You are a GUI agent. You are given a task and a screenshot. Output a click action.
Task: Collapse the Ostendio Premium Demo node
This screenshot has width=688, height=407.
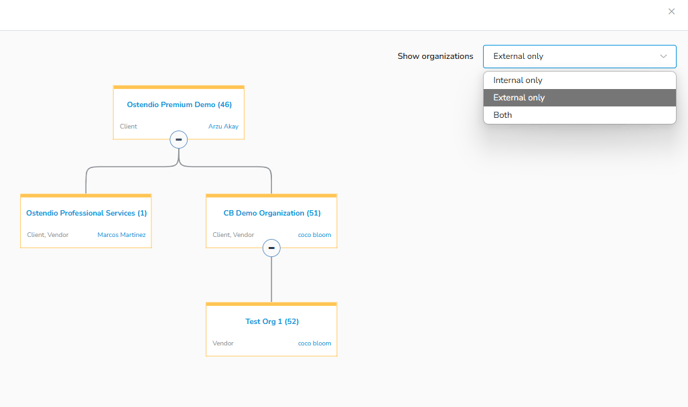[179, 139]
